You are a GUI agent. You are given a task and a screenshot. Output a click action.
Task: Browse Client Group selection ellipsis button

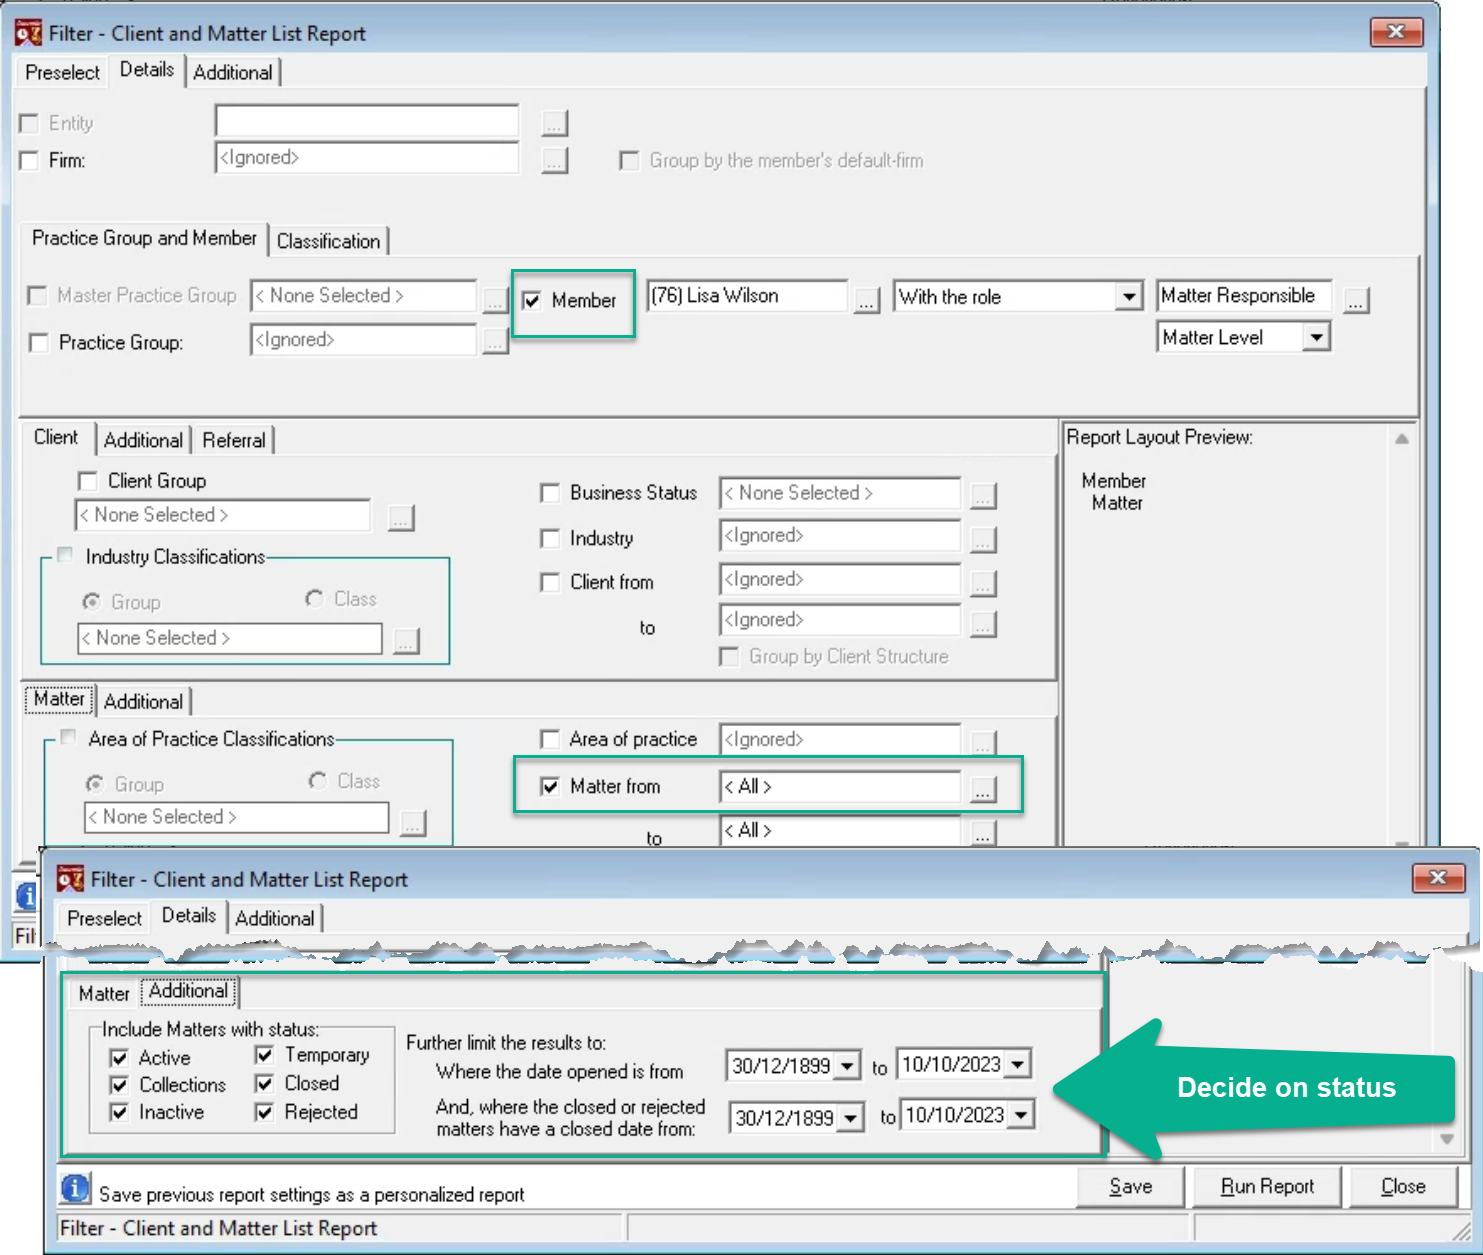point(401,518)
